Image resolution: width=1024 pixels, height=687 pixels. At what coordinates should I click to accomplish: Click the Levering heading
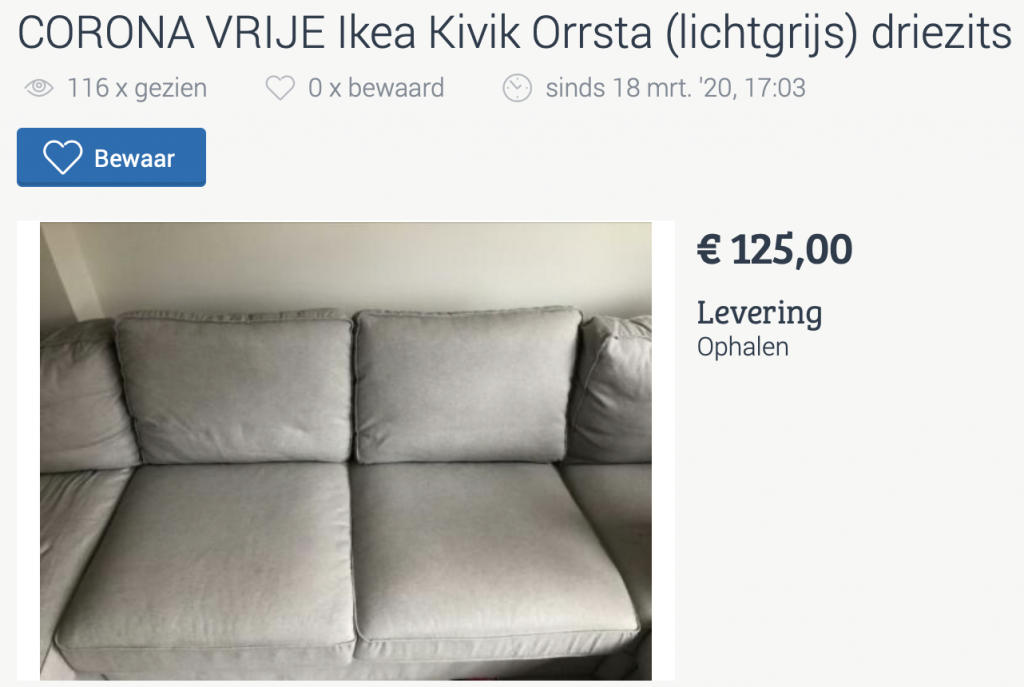tap(760, 313)
